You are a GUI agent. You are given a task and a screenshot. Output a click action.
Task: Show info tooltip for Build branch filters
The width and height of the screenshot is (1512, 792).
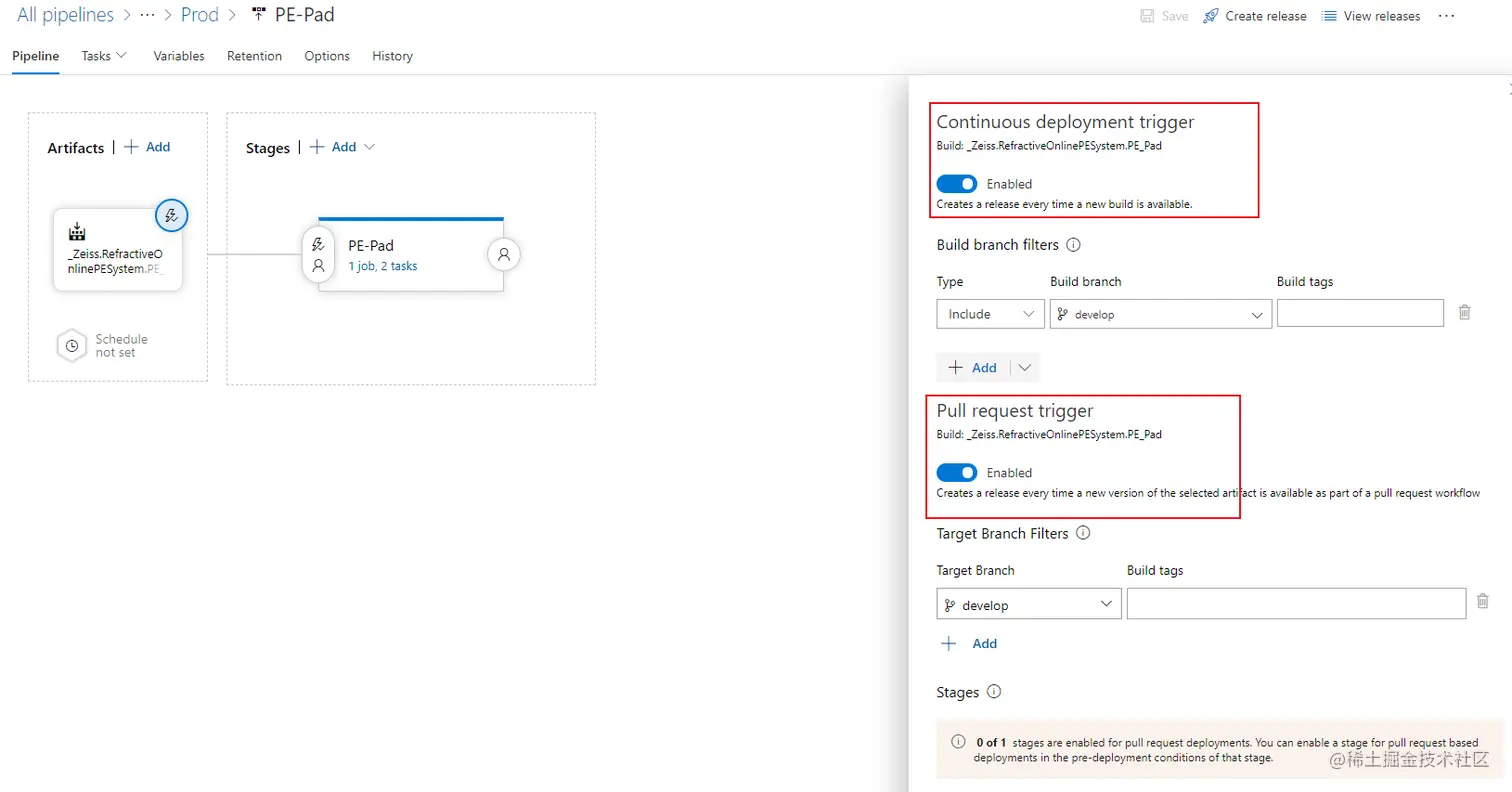[x=1073, y=245]
